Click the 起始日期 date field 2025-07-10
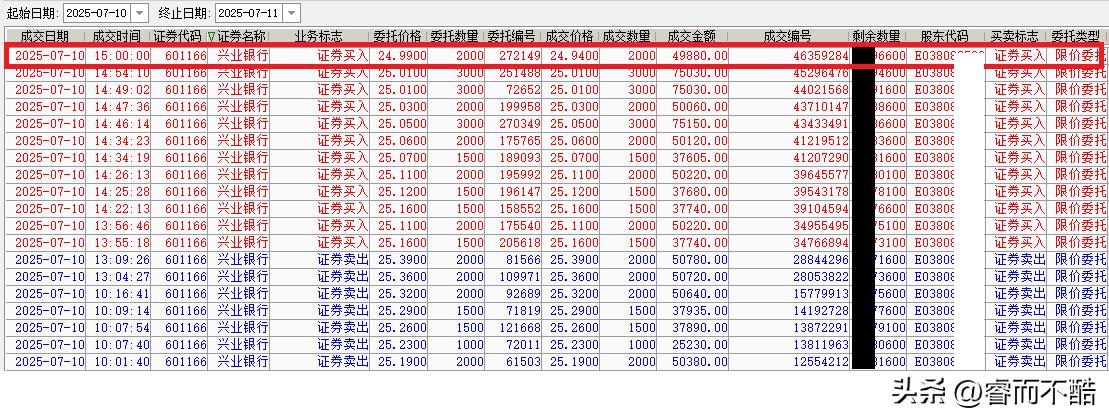 95,13
